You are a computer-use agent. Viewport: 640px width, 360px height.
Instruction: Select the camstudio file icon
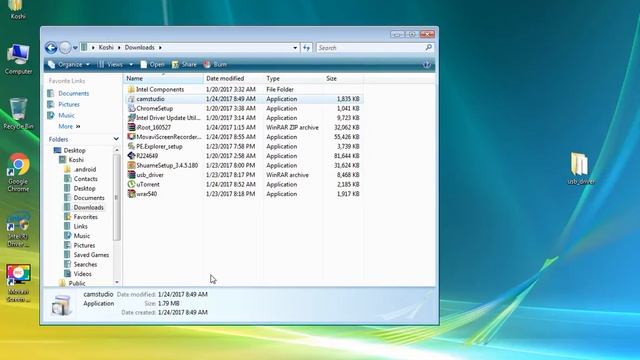tap(131, 99)
